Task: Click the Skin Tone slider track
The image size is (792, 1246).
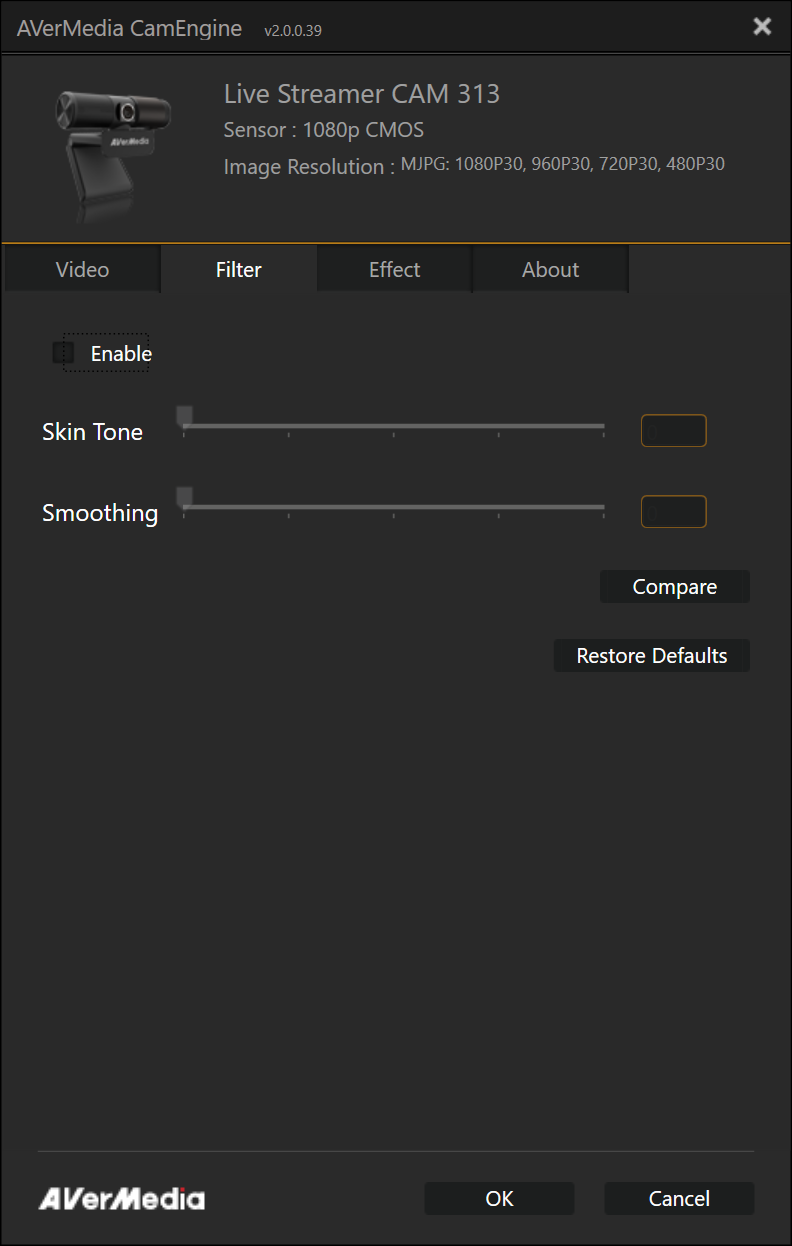Action: [394, 427]
